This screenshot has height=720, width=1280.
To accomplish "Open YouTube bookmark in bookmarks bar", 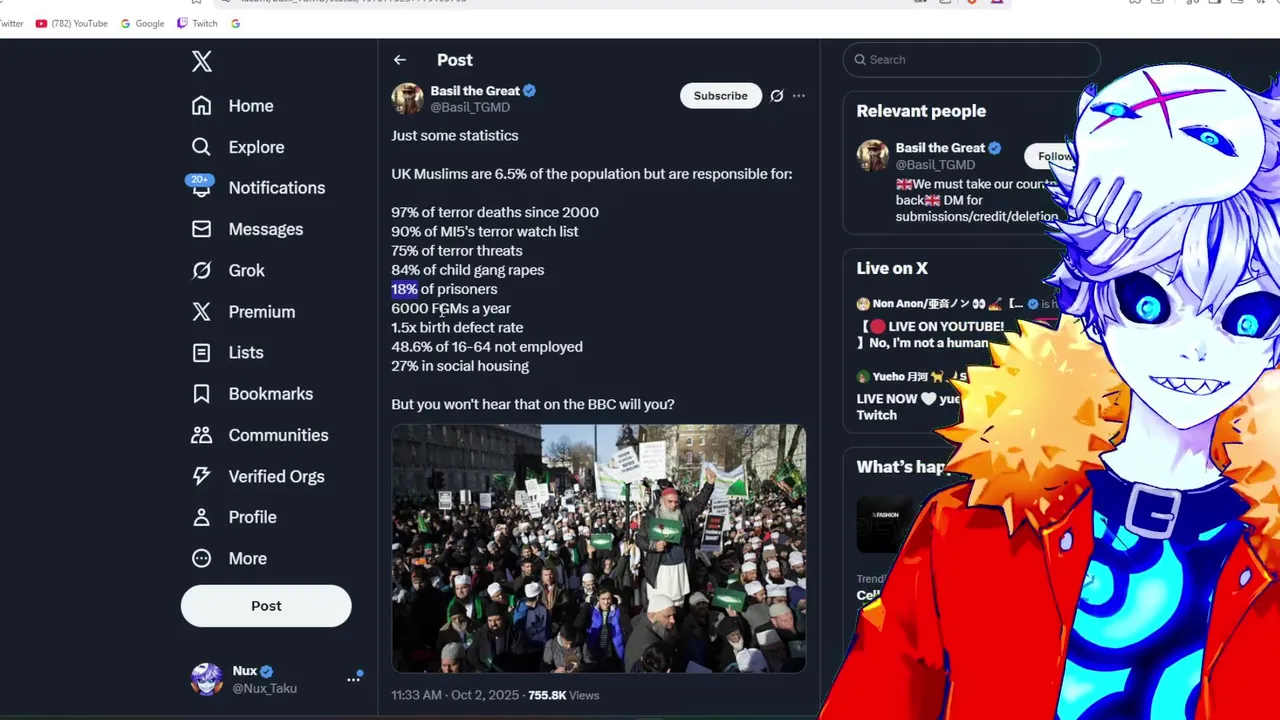I will click(x=71, y=23).
